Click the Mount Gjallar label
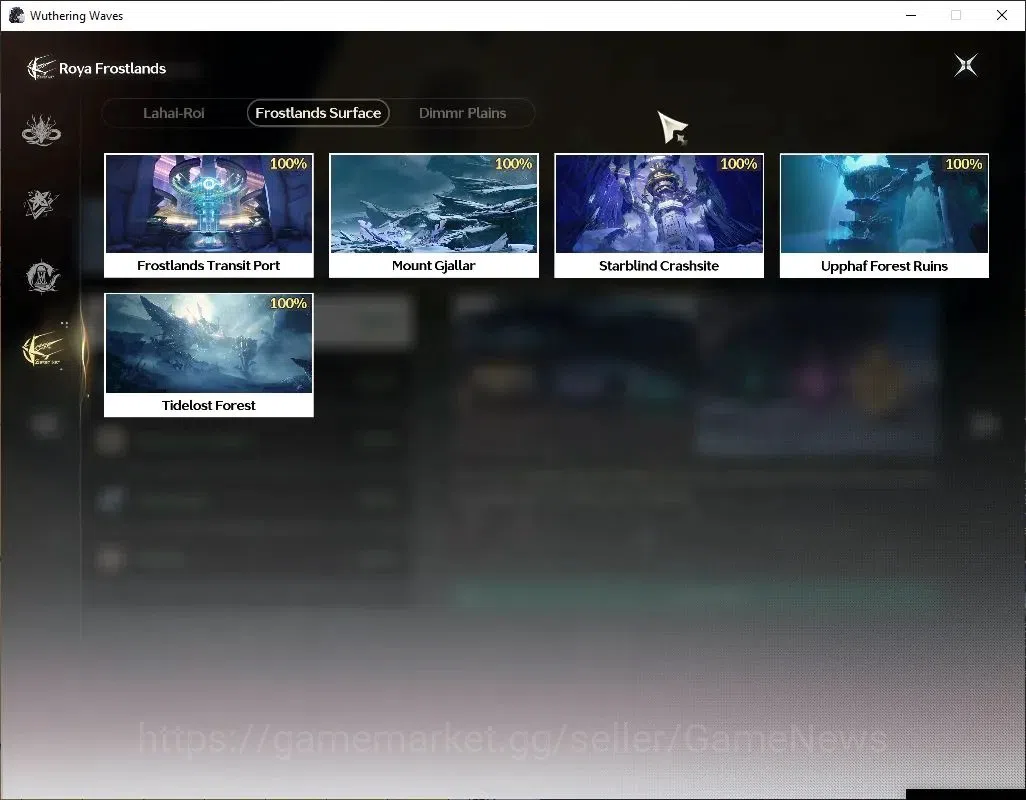 click(434, 266)
